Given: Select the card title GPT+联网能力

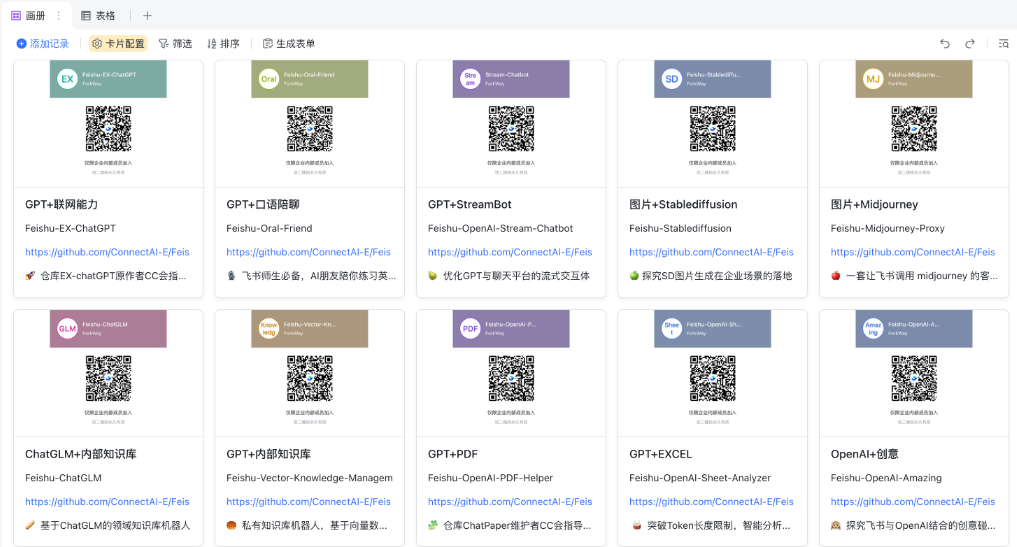Looking at the screenshot, I should tap(62, 204).
